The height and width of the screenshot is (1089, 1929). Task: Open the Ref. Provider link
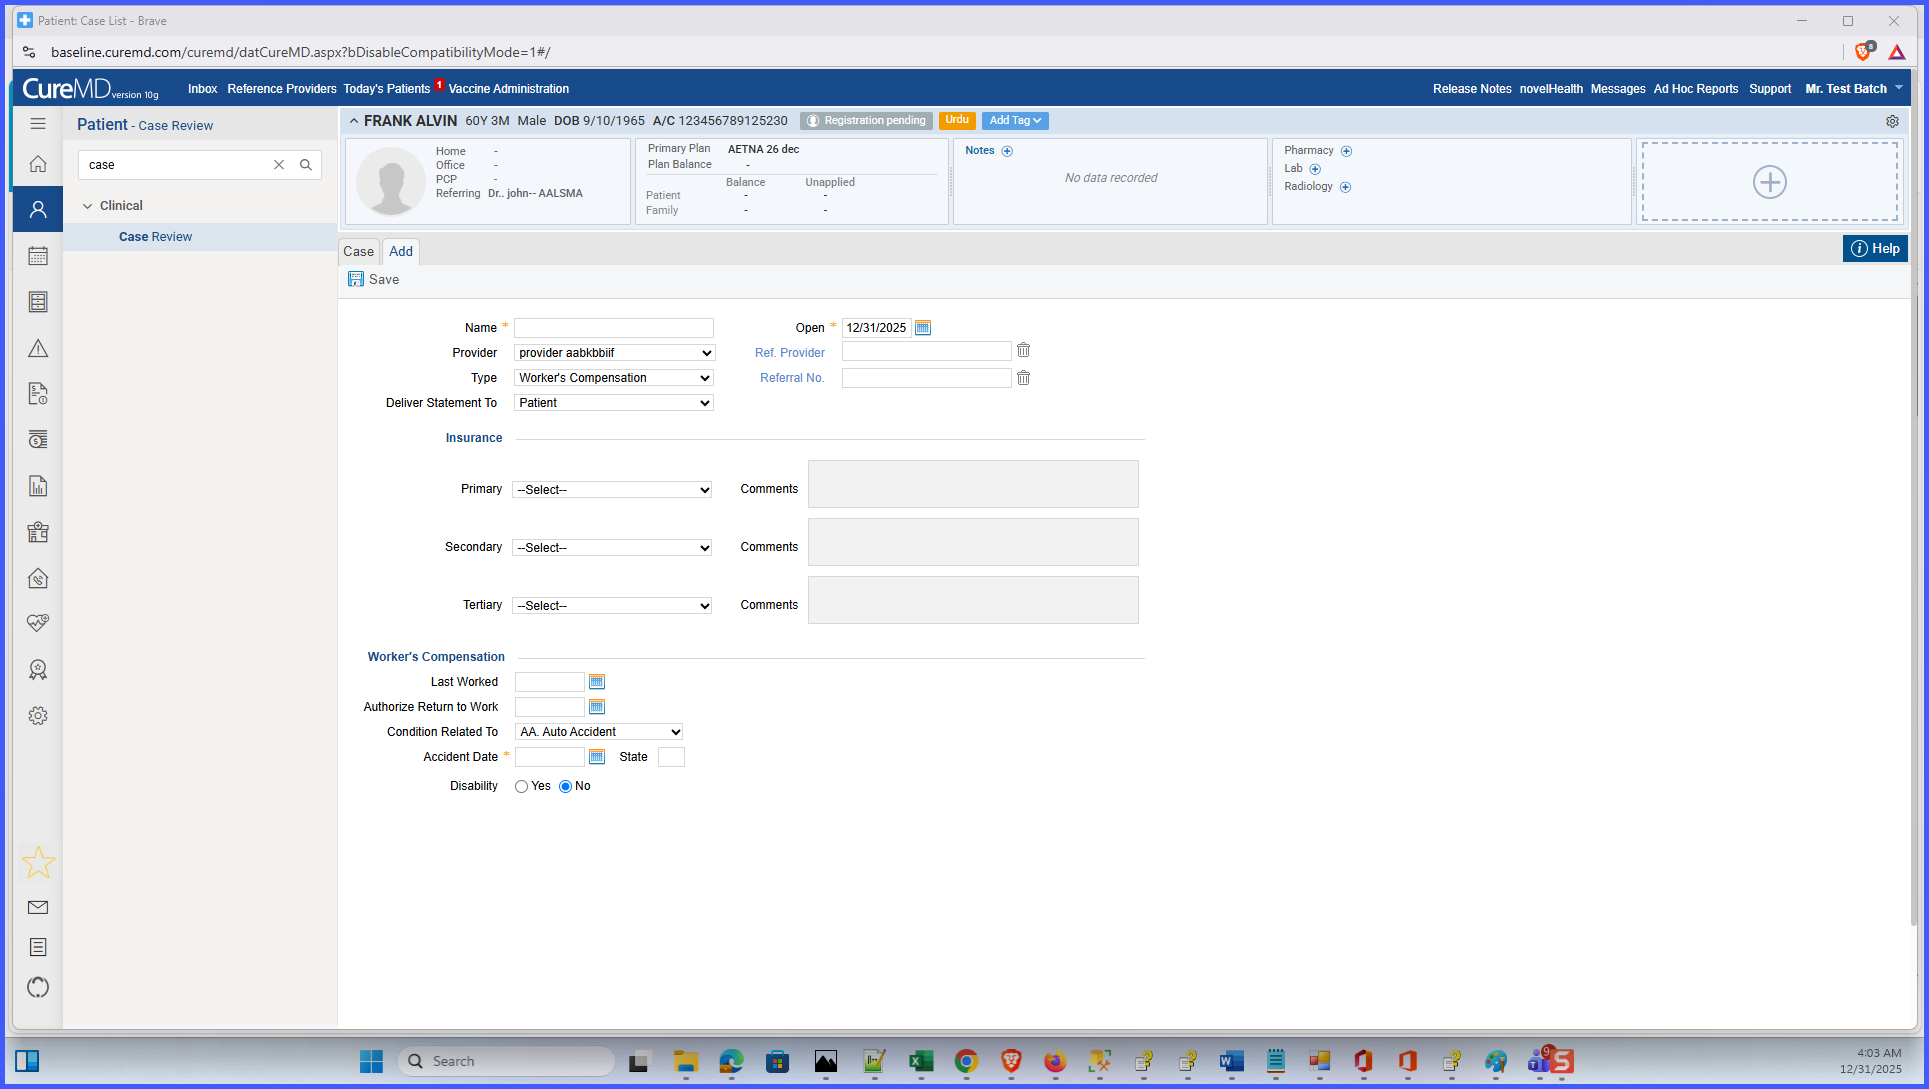tap(789, 353)
